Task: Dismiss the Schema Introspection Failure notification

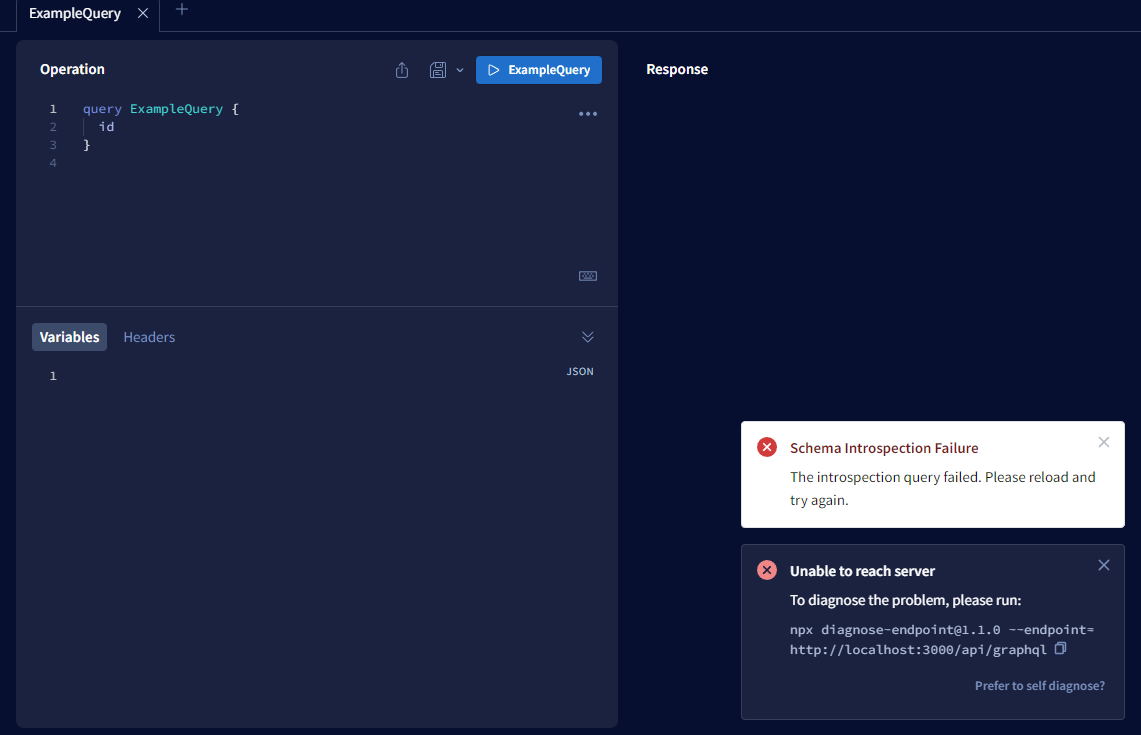Action: pos(1104,441)
